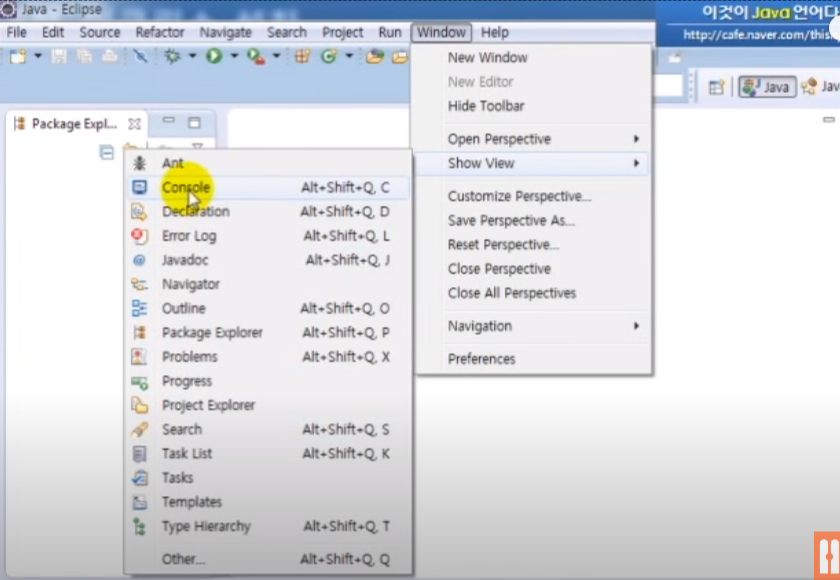Screen dimensions: 840x580
Task: Open the New Java Class dropdown arrow
Action: click(349, 56)
